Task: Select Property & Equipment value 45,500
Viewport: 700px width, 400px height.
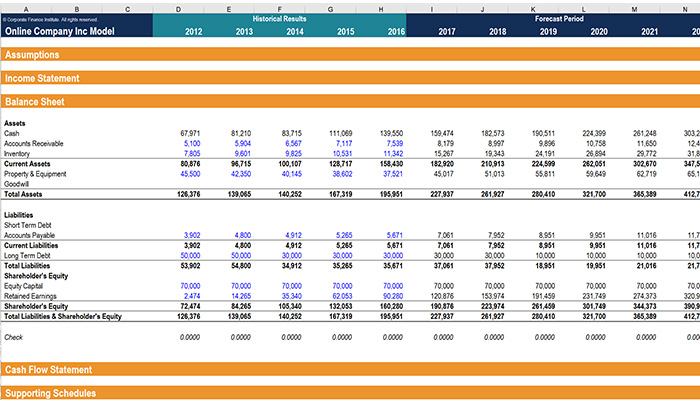Action: 190,174
